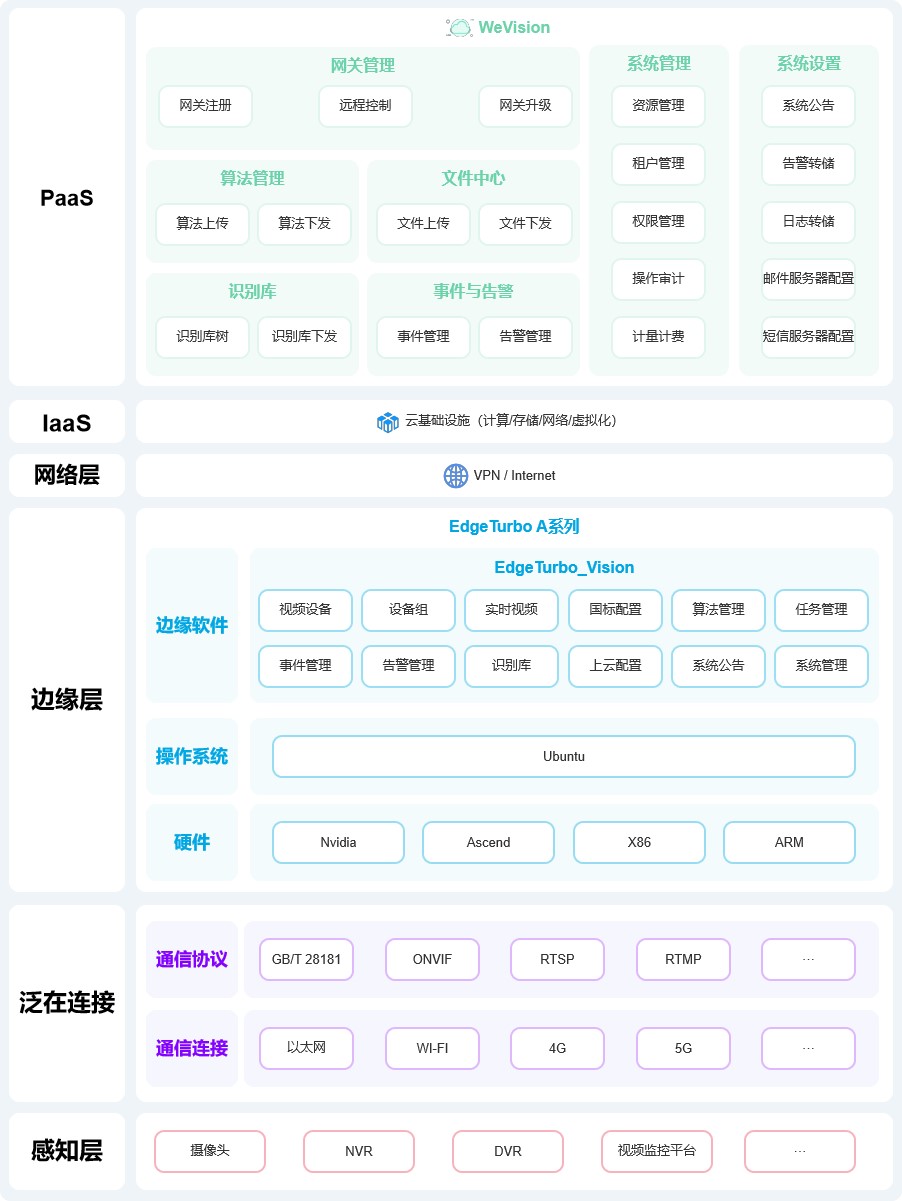The image size is (902, 1201).
Task: Open the 邮件服务器配置 box
Action: pyautogui.click(x=808, y=279)
